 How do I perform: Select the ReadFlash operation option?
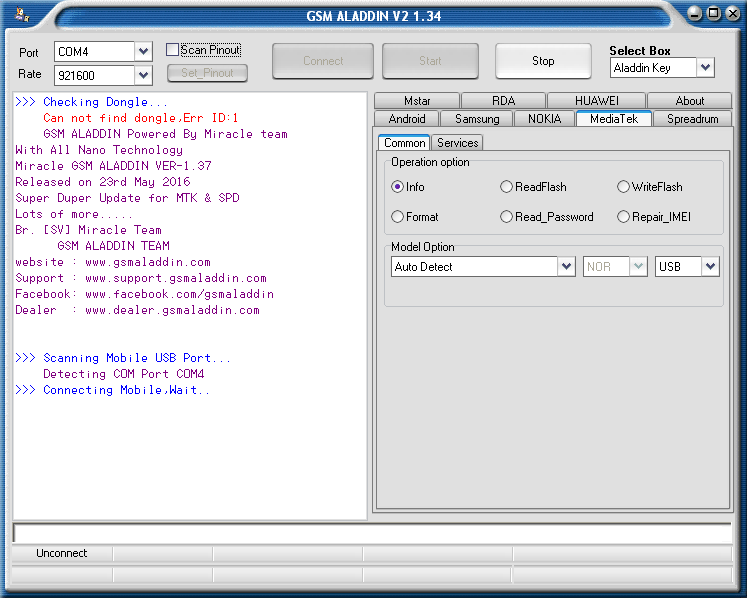[506, 187]
